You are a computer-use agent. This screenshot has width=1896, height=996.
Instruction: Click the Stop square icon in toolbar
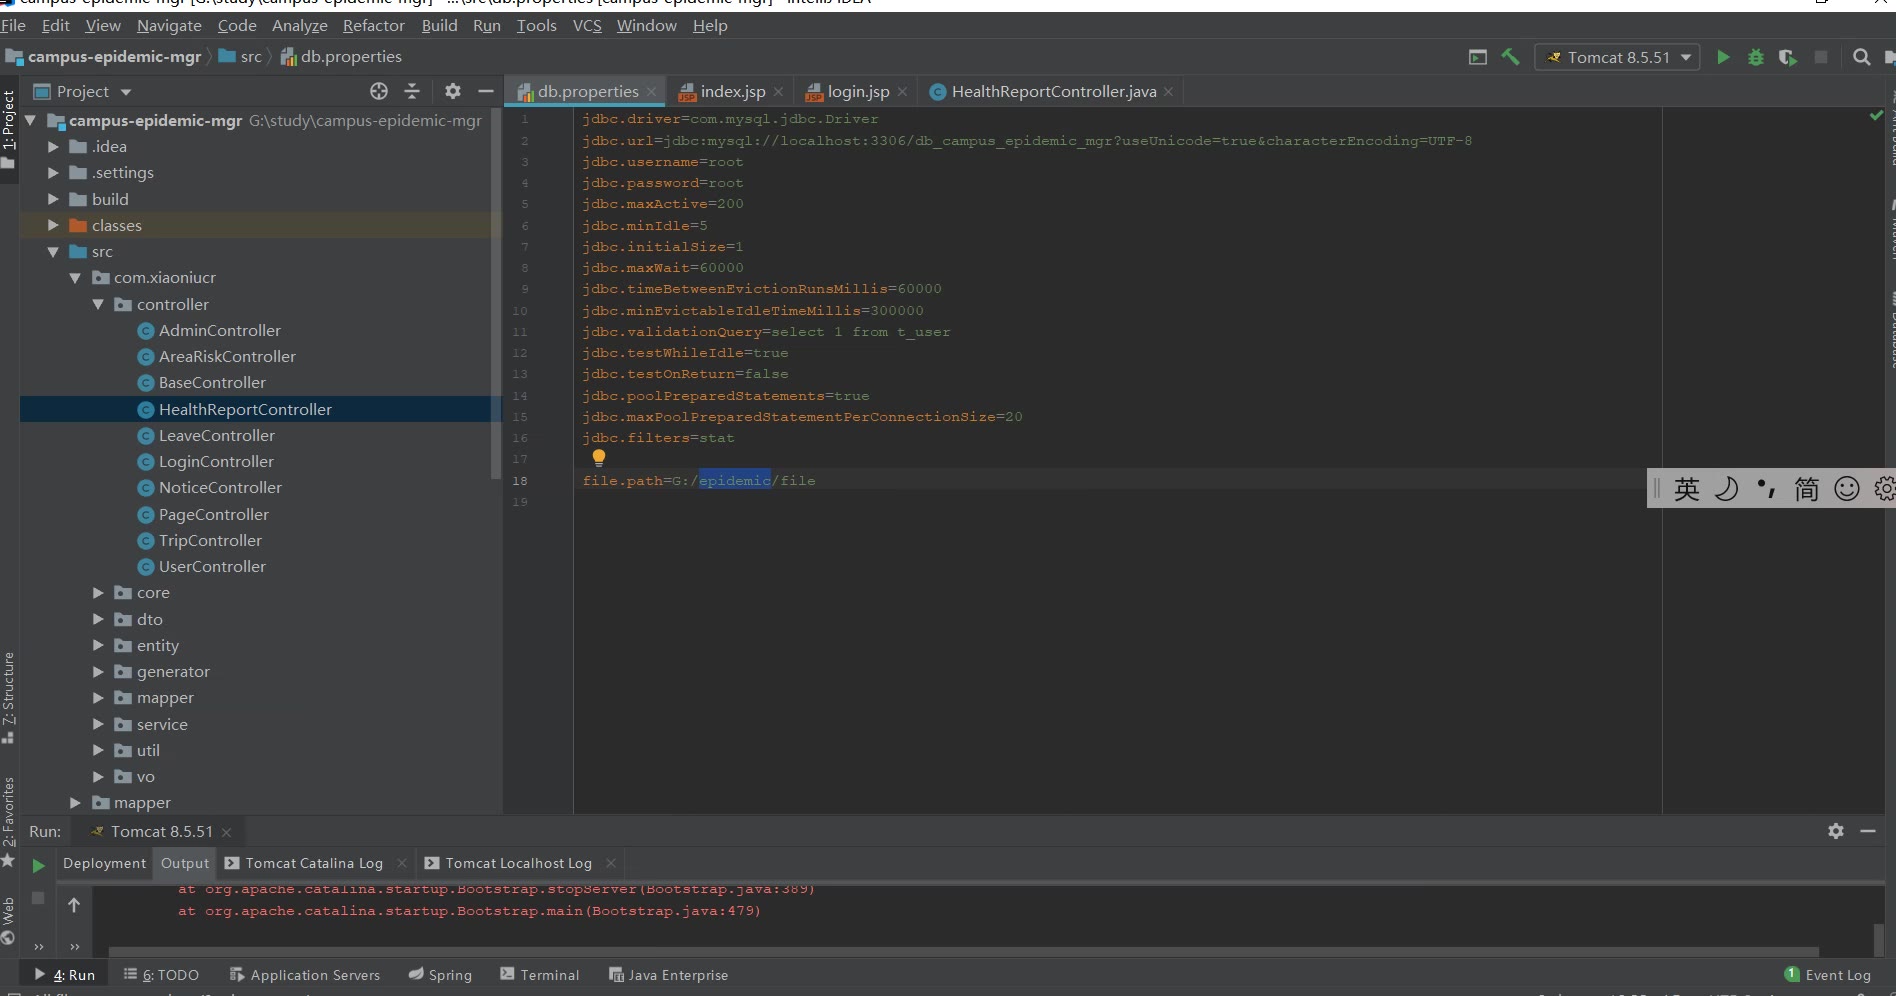pos(1821,57)
